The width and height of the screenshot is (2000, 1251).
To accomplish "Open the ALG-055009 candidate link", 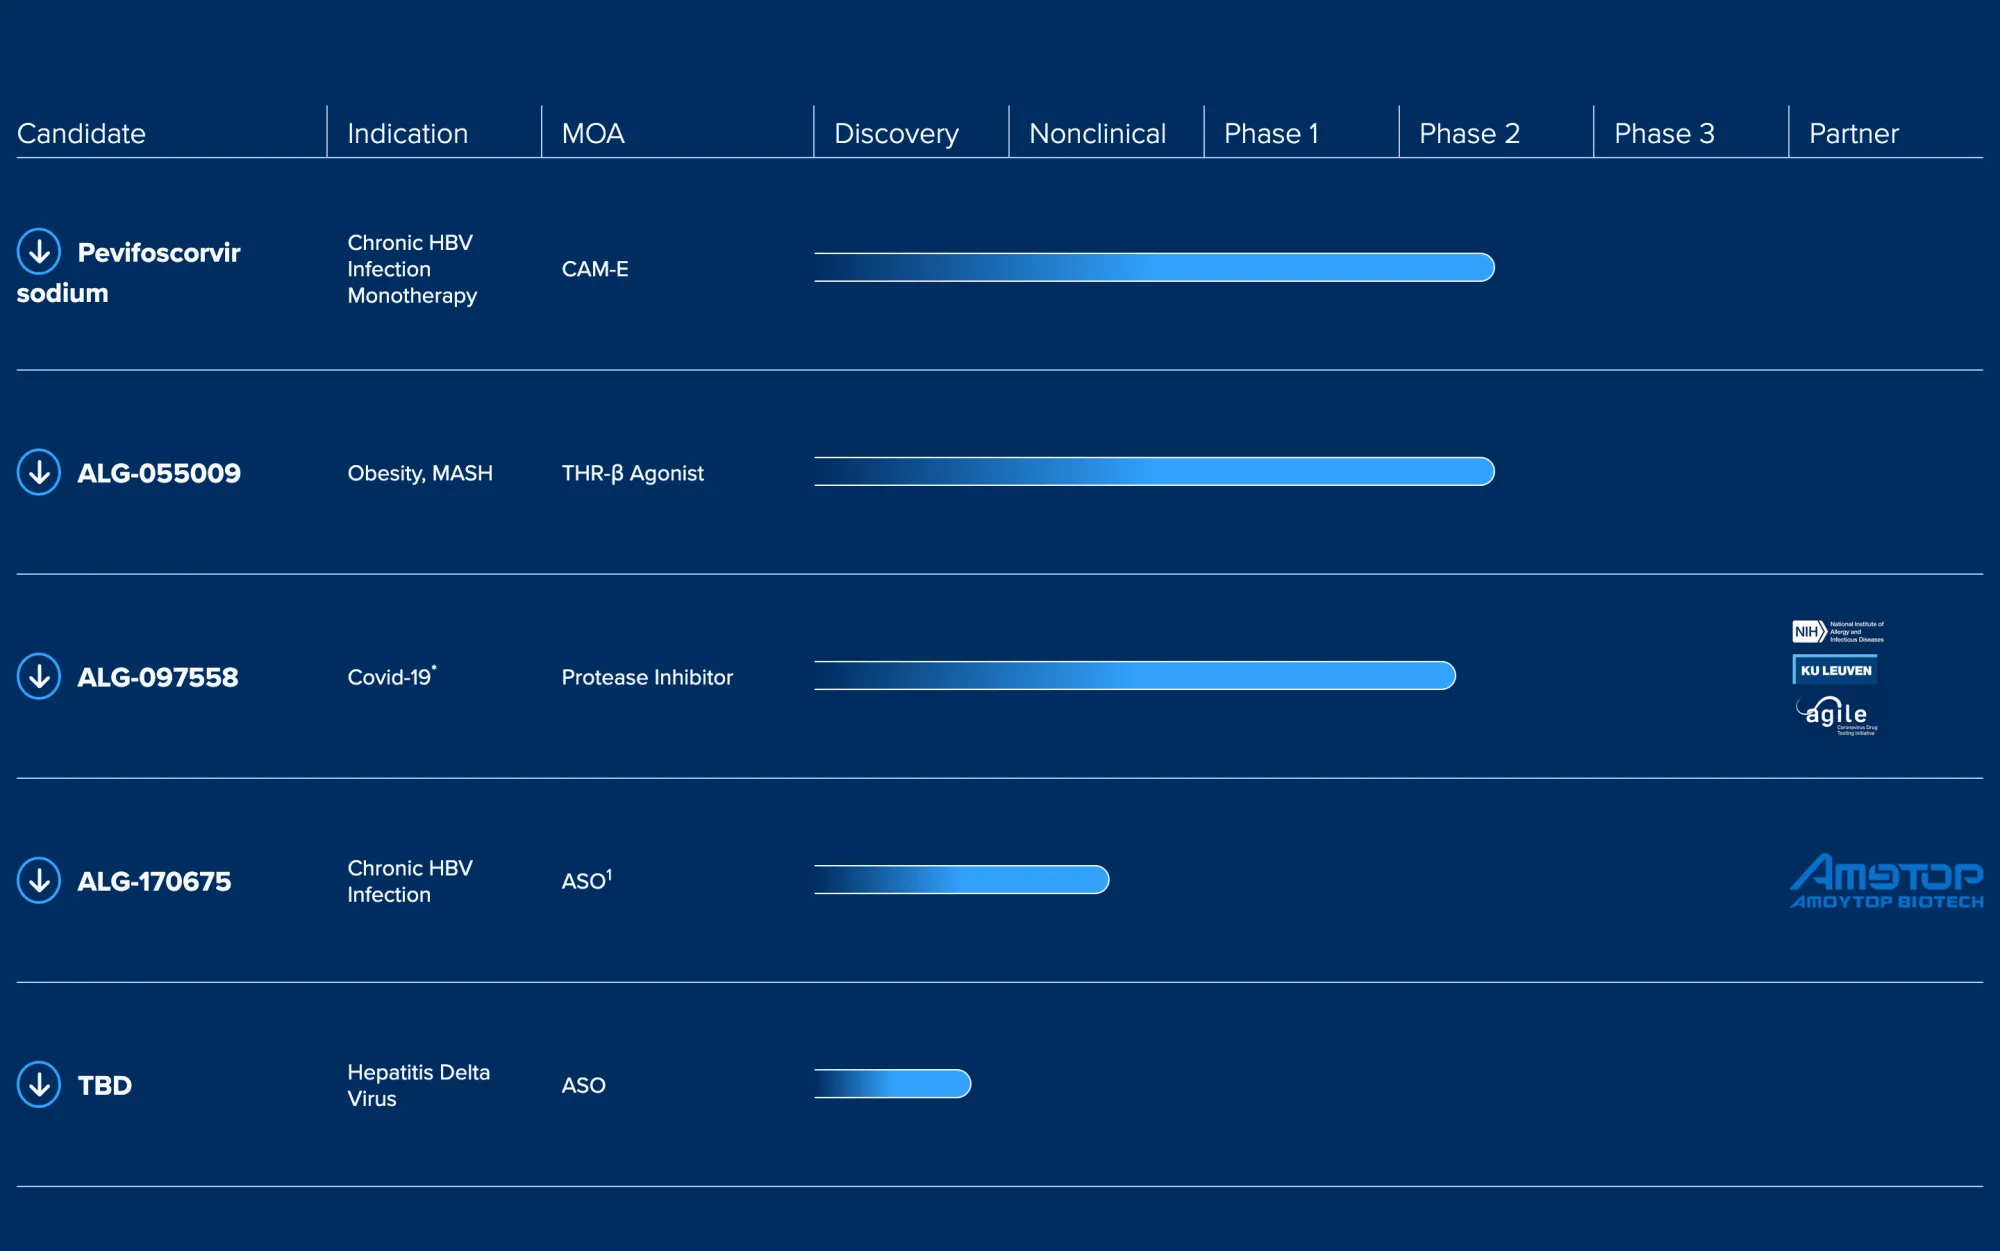I will click(x=159, y=473).
